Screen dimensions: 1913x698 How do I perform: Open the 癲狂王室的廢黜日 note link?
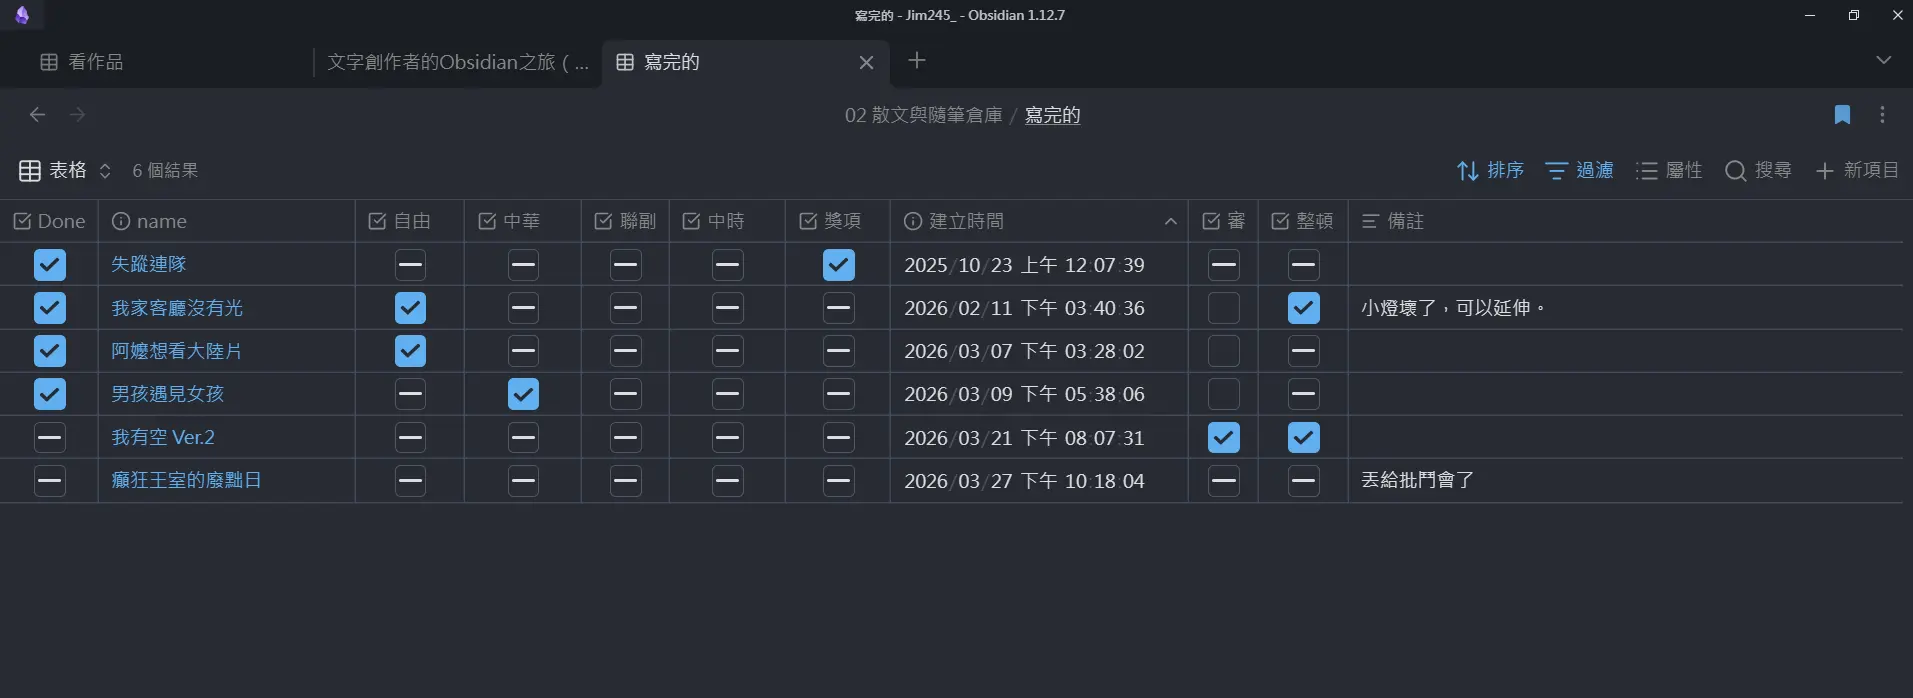click(x=186, y=480)
